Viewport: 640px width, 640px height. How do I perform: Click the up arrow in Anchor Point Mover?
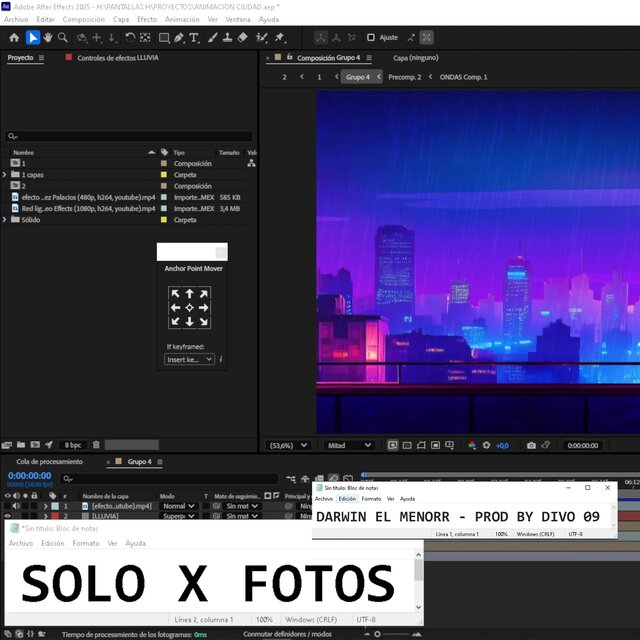pyautogui.click(x=189, y=294)
